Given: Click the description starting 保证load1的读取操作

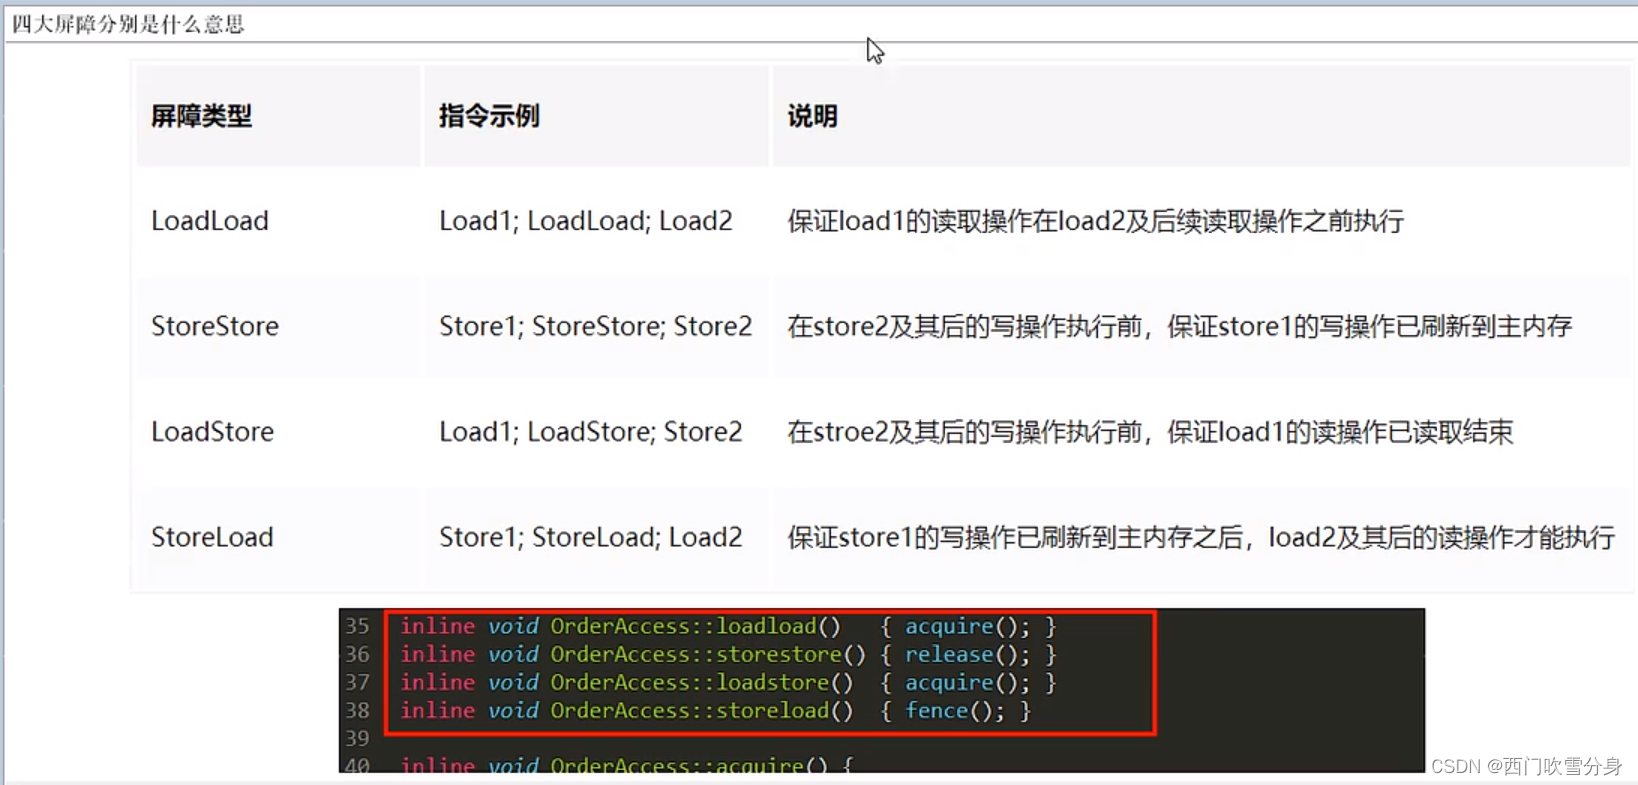Looking at the screenshot, I should click(1095, 221).
